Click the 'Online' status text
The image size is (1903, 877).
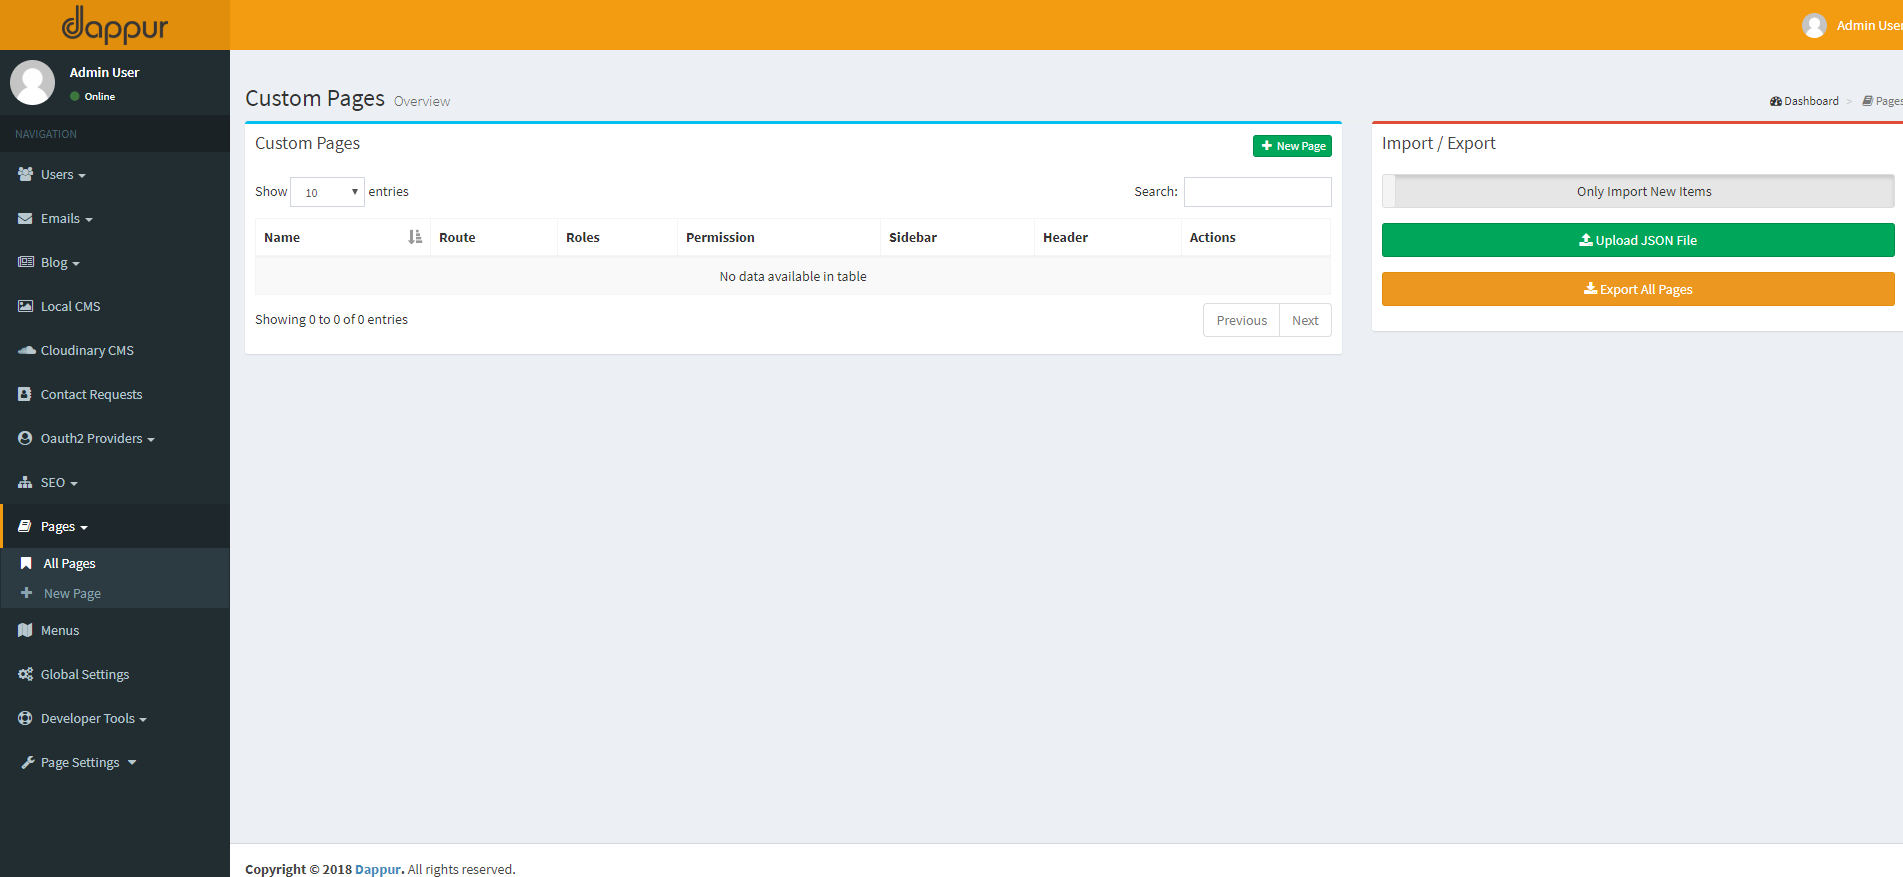tap(100, 96)
